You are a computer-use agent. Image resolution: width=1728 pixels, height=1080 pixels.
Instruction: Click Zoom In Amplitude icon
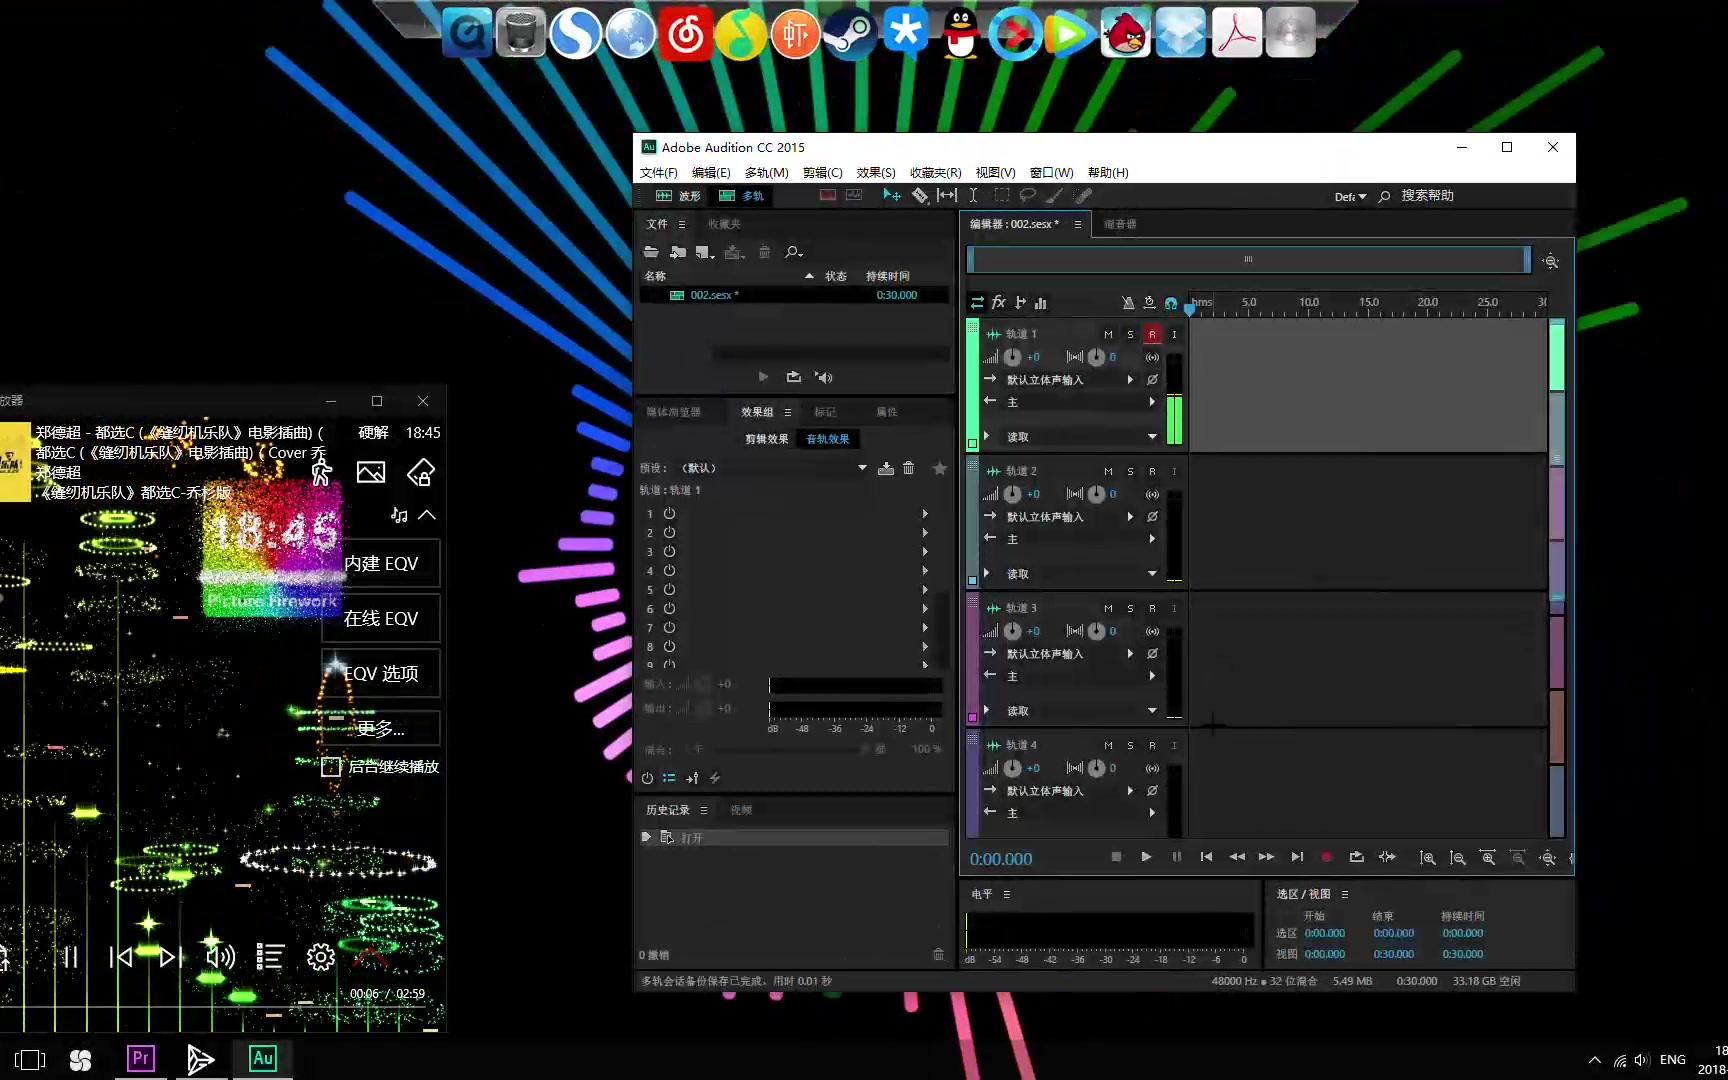pos(1428,858)
